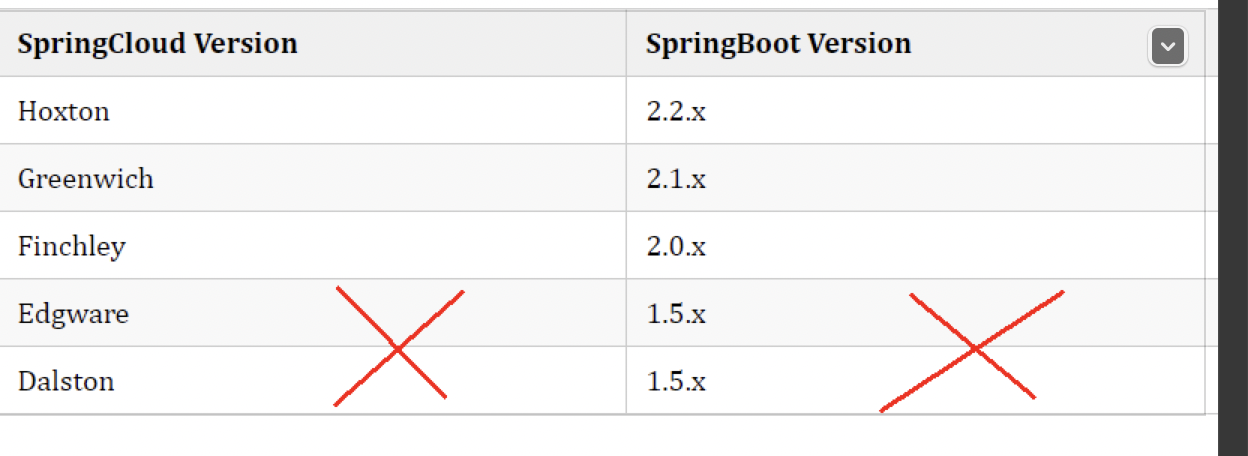Select the Greenwich cell
The height and width of the screenshot is (456, 1248).
point(86,179)
